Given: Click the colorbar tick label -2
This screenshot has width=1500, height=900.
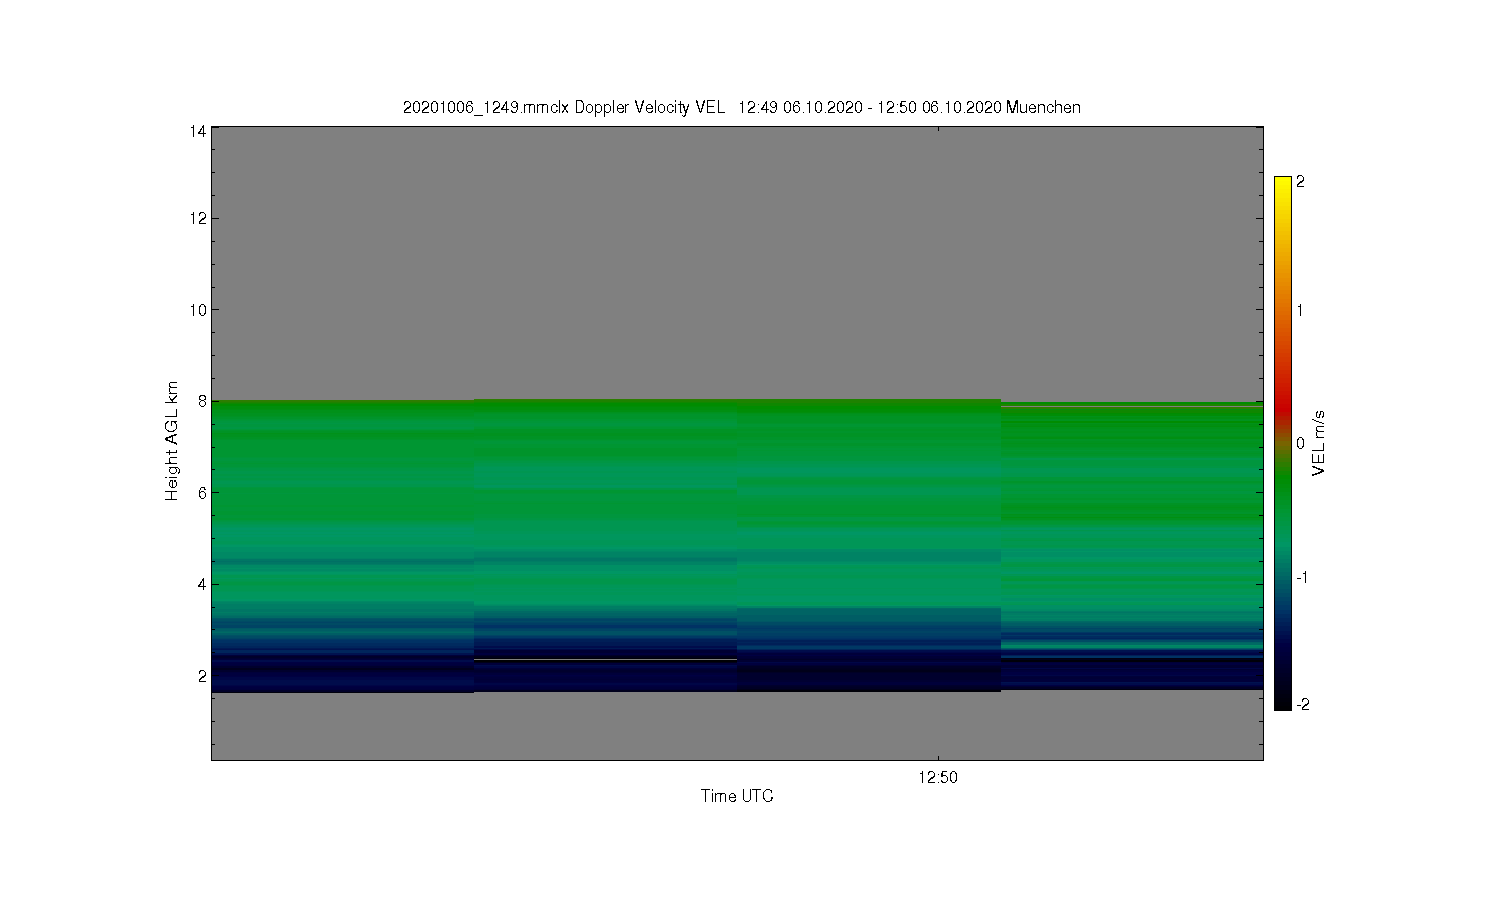Looking at the screenshot, I should [1302, 704].
